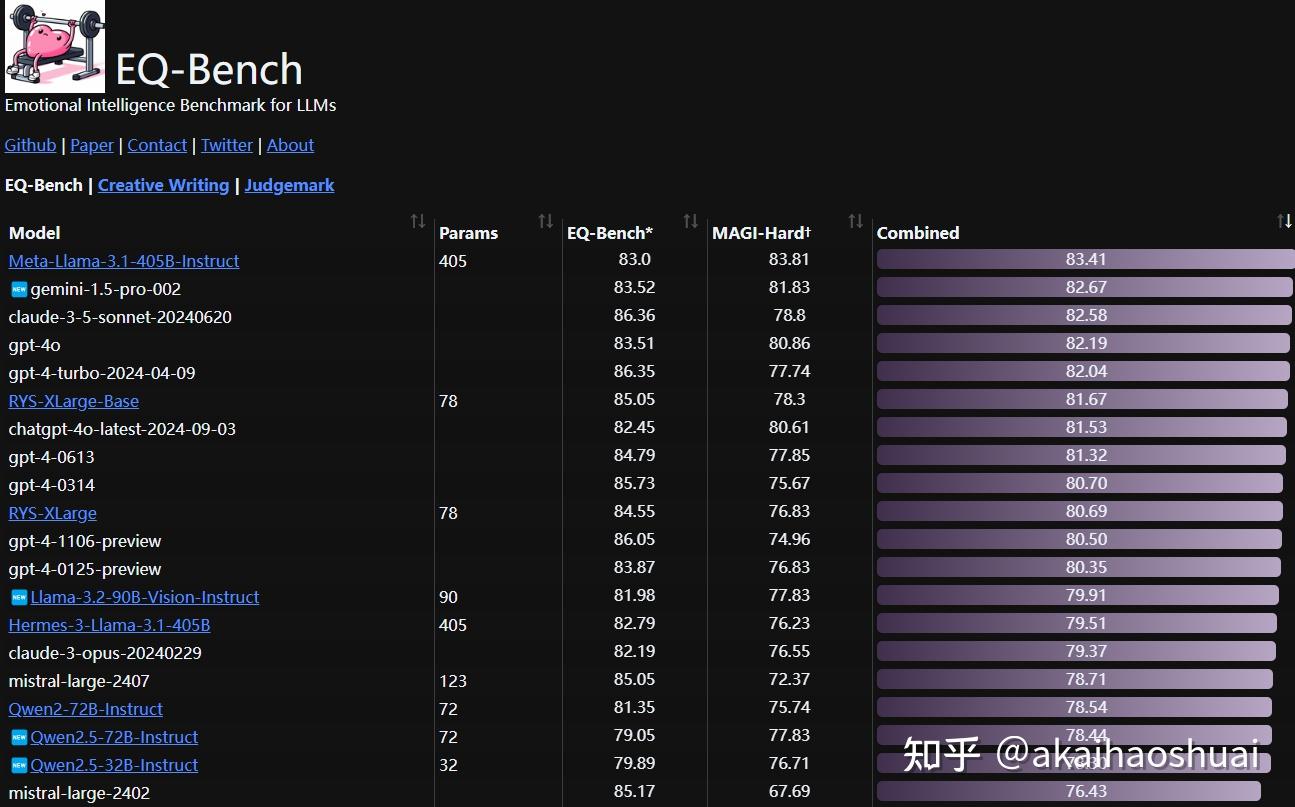Click the new badge beside gemini-1.5-pro-002
This screenshot has height=807, width=1295.
pos(19,289)
